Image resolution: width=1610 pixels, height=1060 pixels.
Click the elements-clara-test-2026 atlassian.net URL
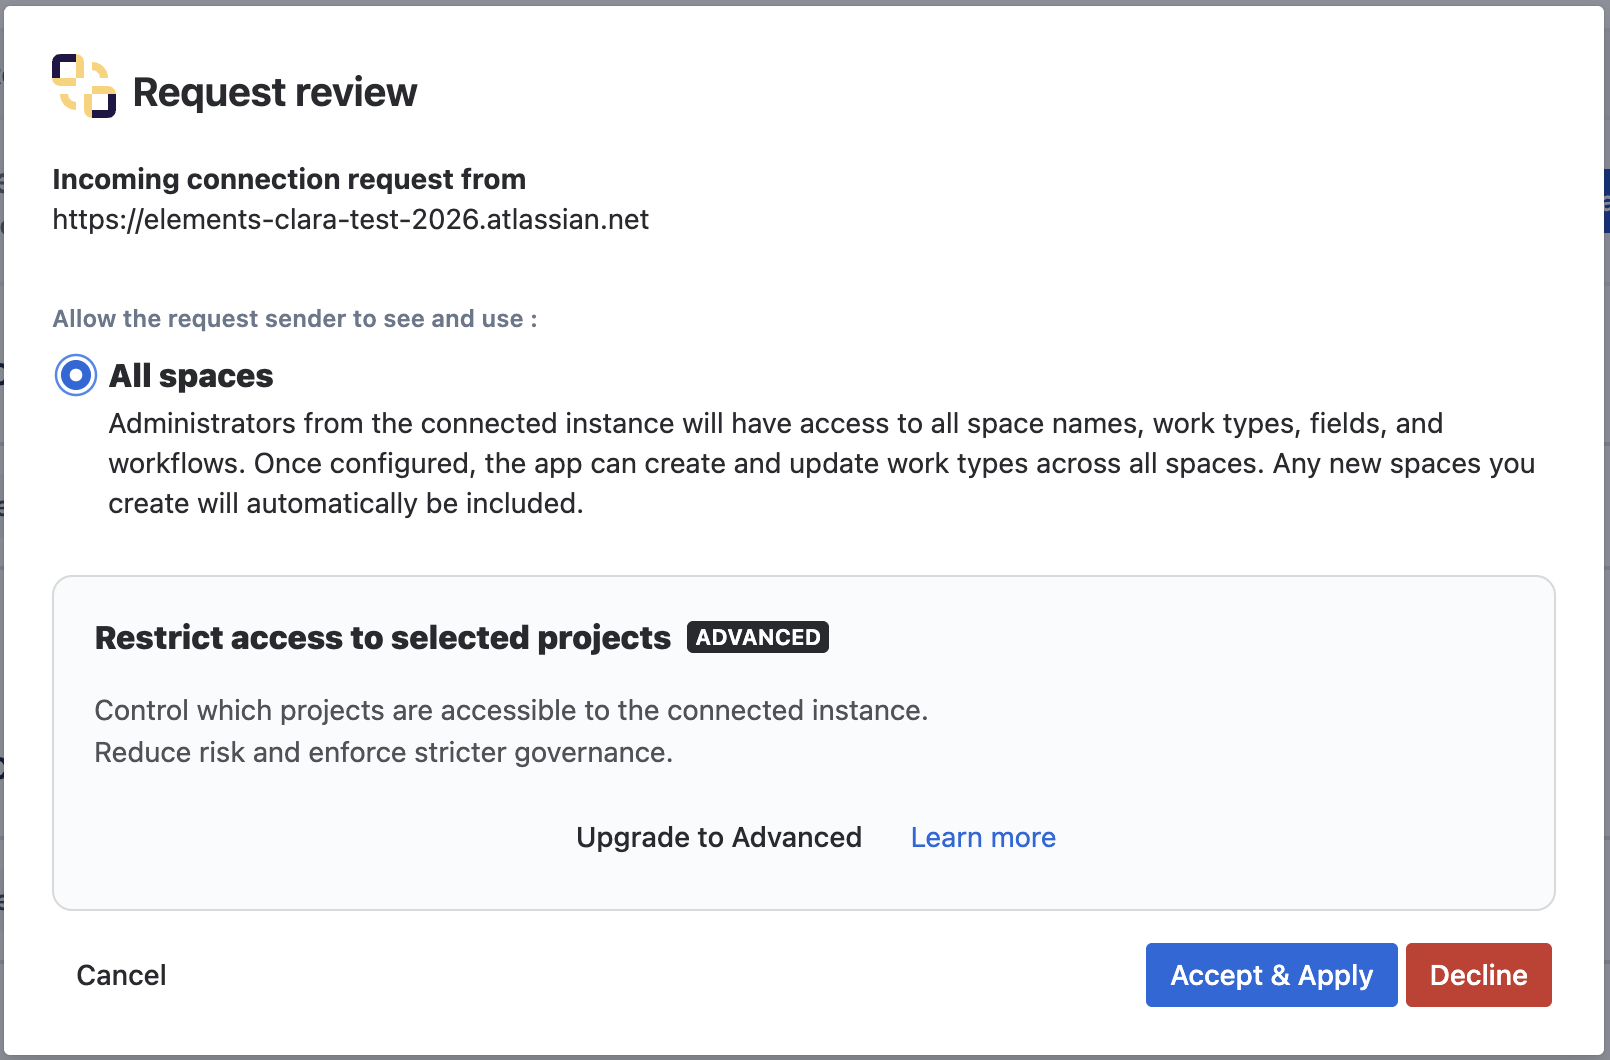pos(351,219)
